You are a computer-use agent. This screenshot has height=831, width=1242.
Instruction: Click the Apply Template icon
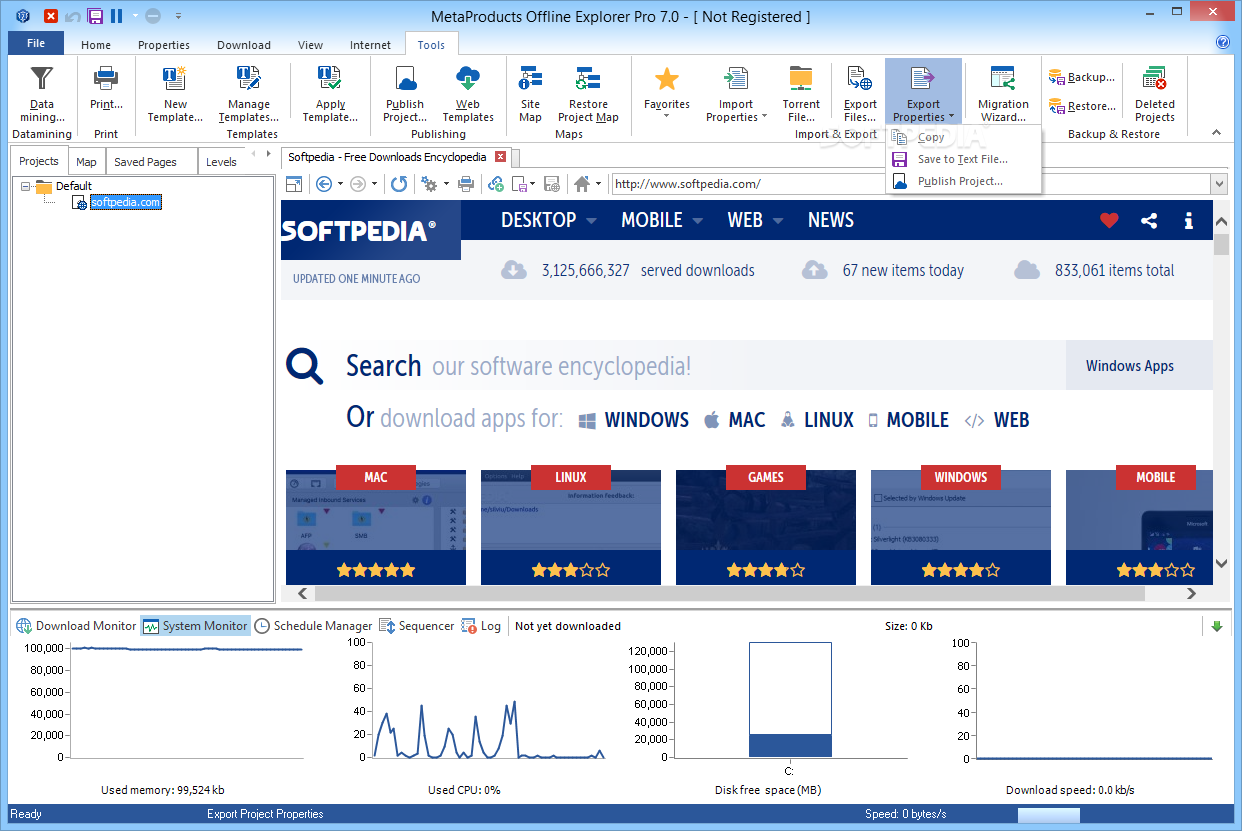330,80
